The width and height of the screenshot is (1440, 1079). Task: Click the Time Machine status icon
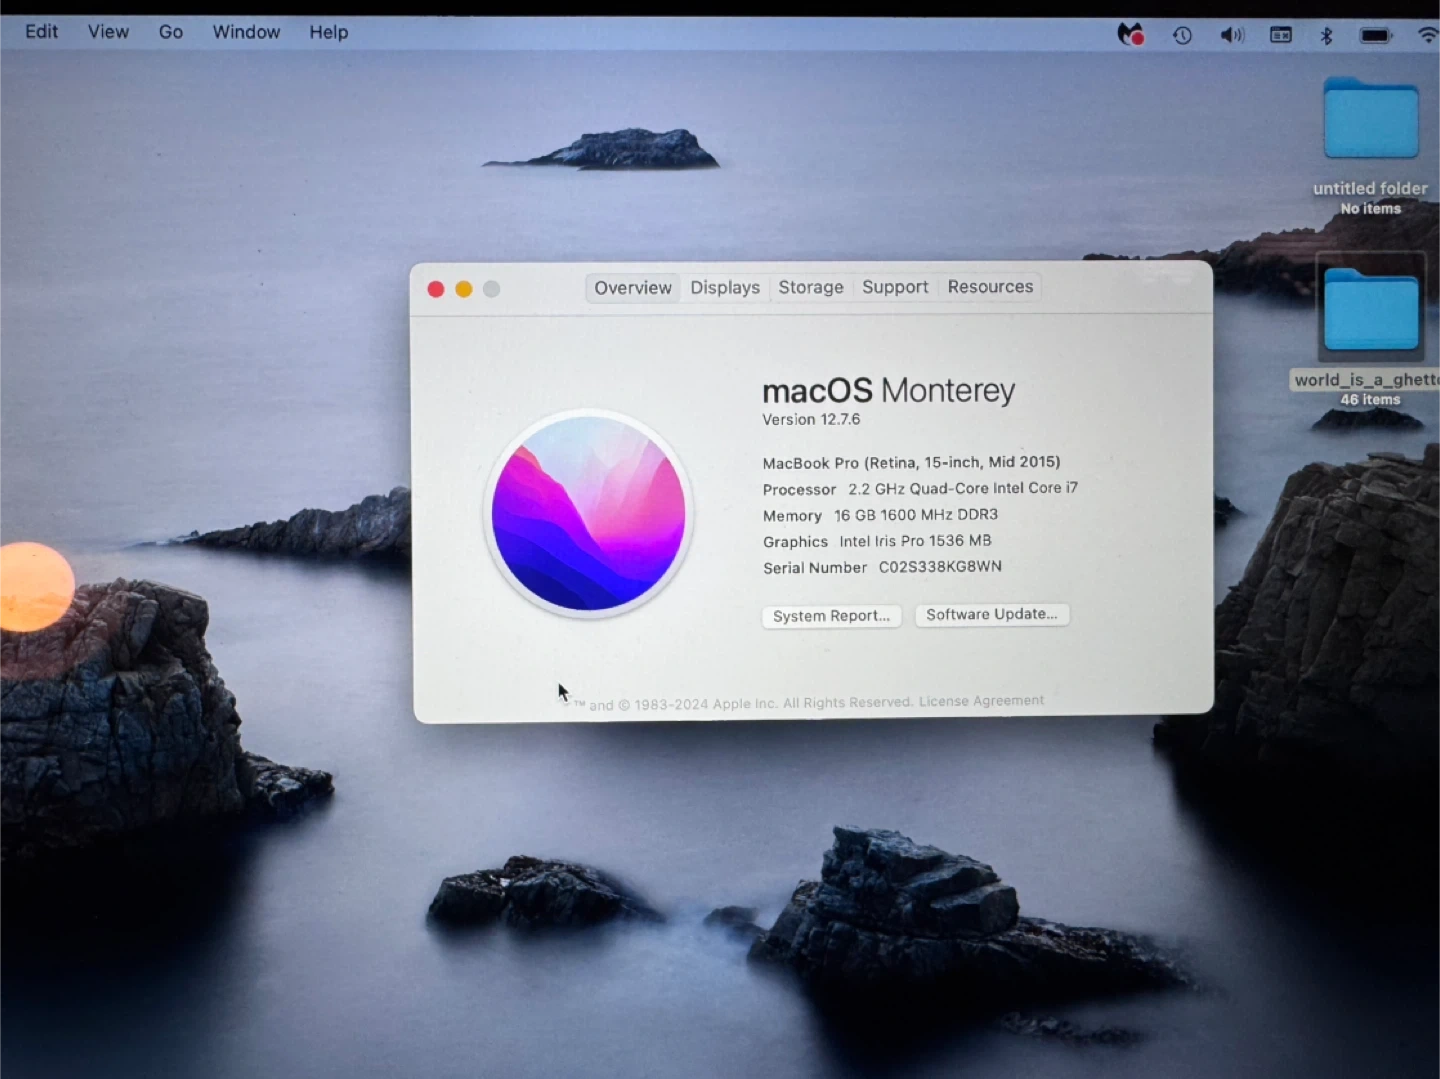click(x=1182, y=35)
